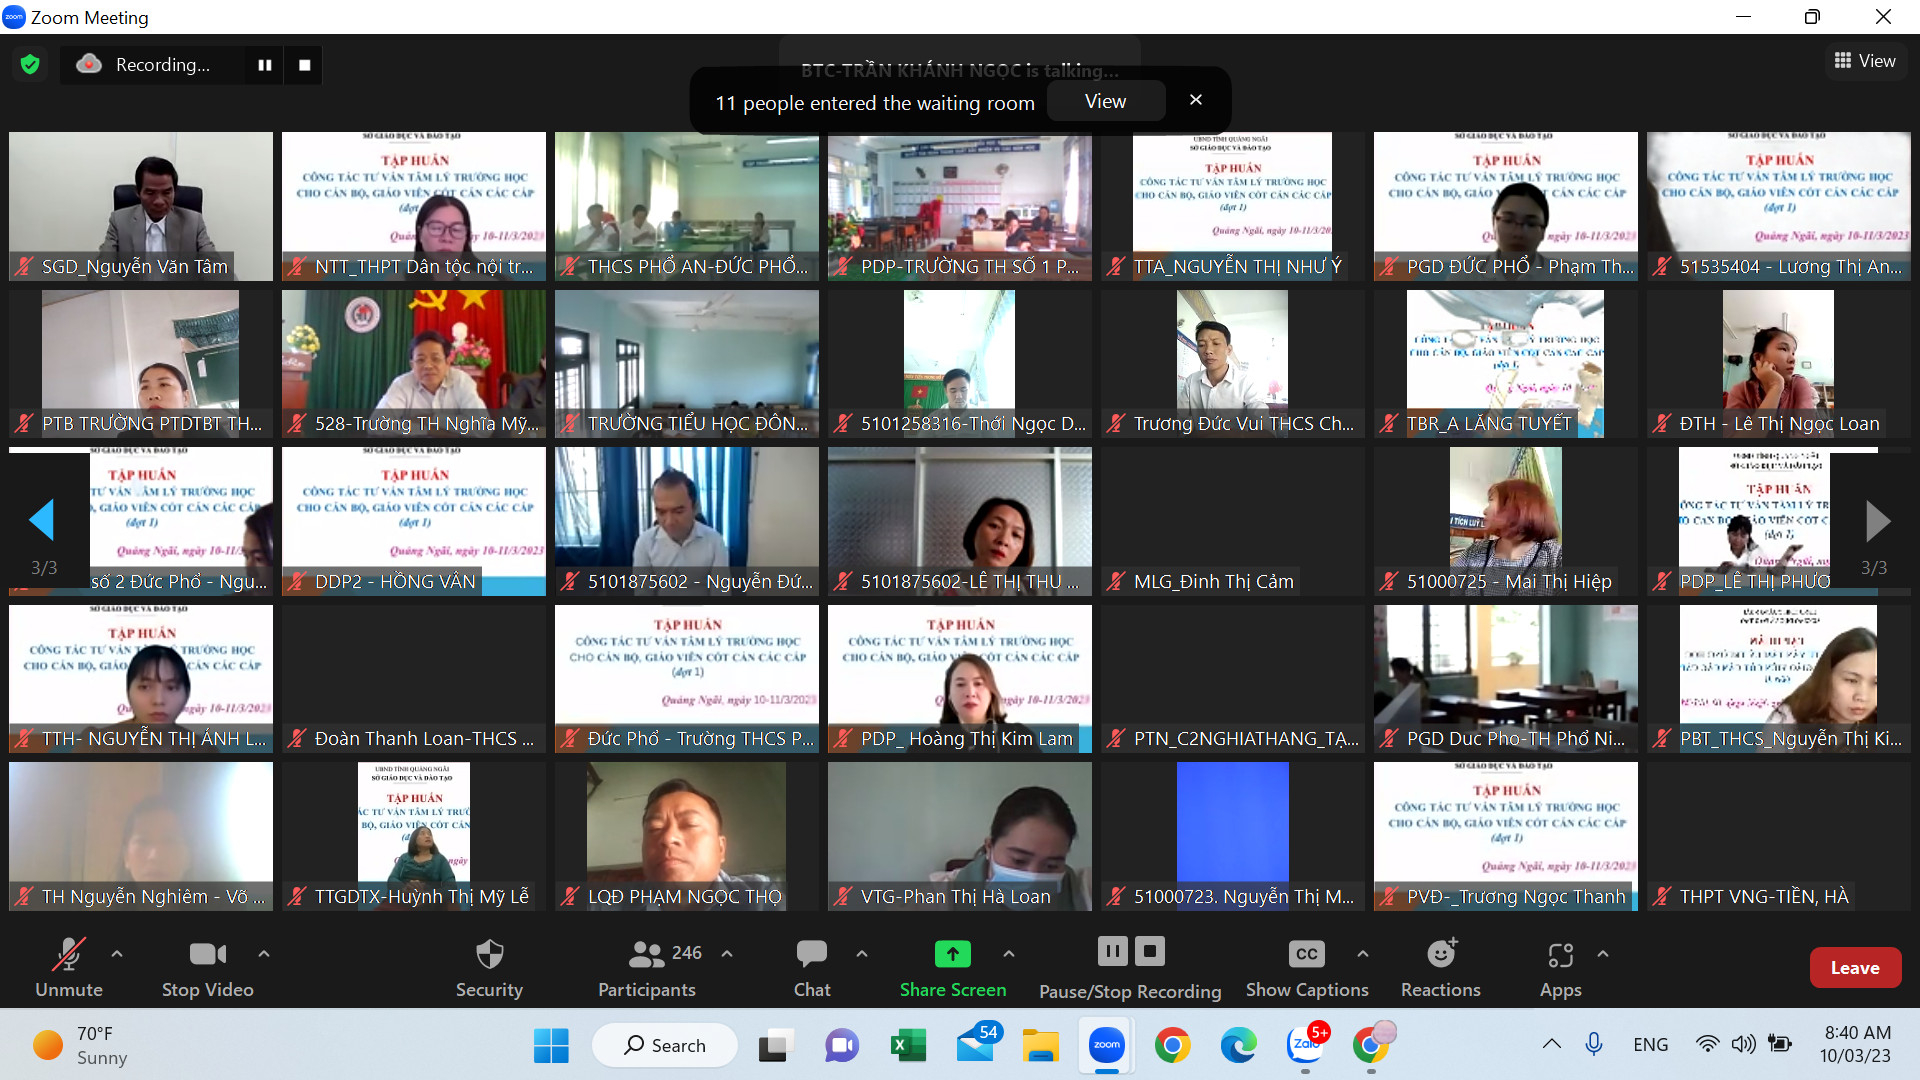The image size is (1920, 1080).
Task: Open the Chat bubble icon
Action: click(811, 954)
